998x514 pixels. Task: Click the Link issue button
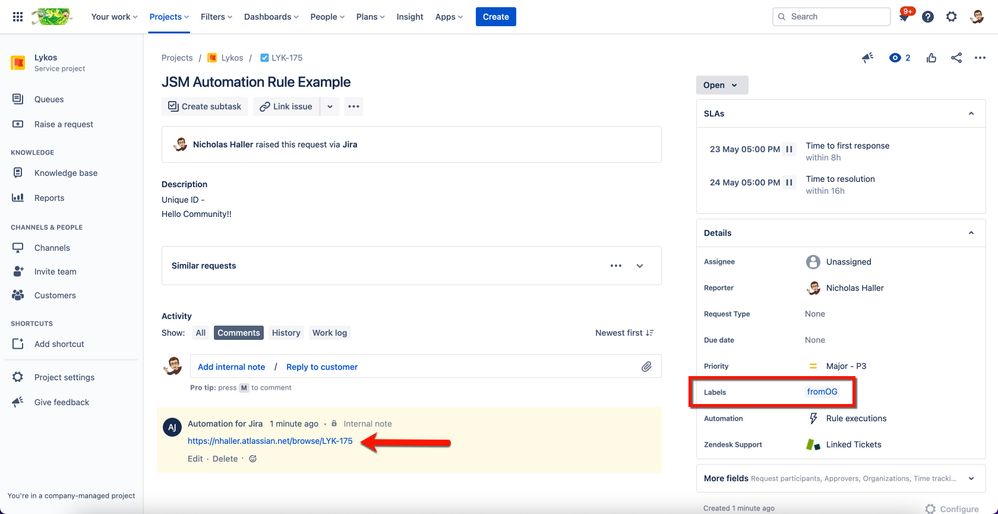pos(286,106)
